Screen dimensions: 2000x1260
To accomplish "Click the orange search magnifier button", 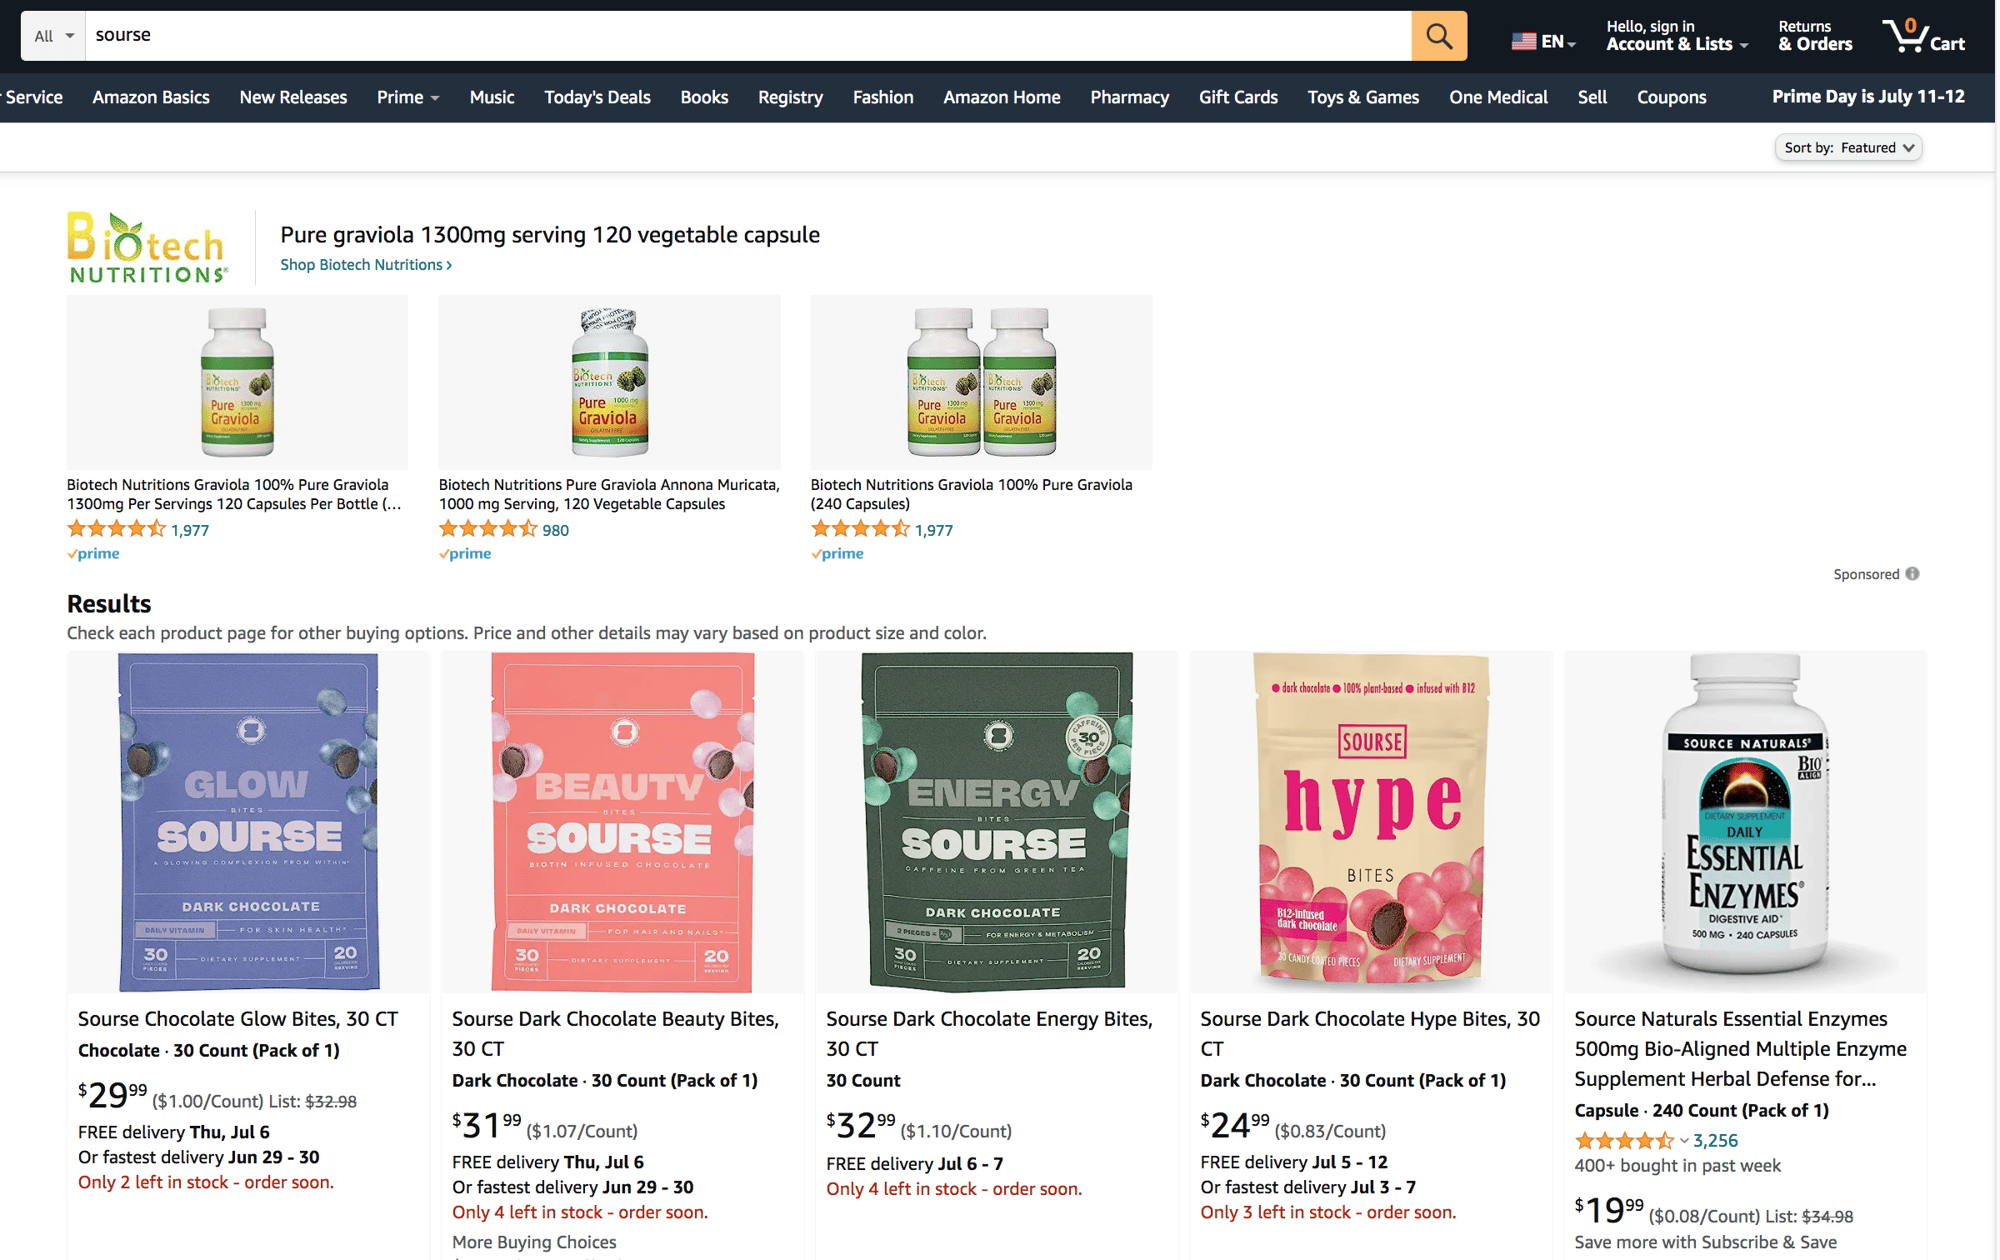I will (1439, 36).
